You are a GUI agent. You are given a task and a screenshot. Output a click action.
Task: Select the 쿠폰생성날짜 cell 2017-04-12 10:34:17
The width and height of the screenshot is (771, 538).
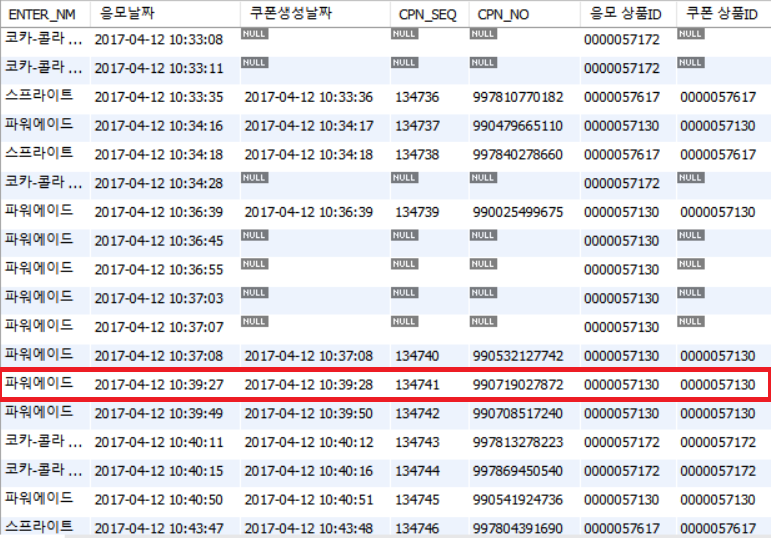pyautogui.click(x=308, y=126)
